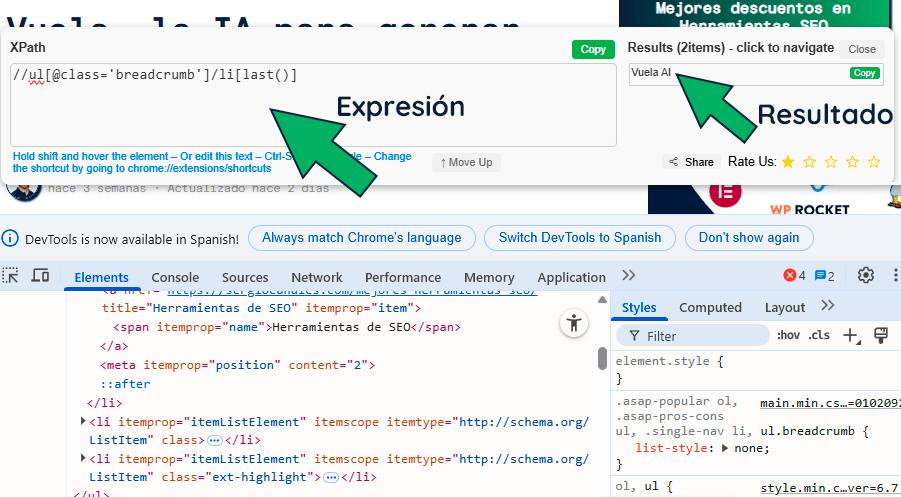Click the paintbrush icon in Styles toolbar
This screenshot has width=901, height=497.
(x=881, y=335)
